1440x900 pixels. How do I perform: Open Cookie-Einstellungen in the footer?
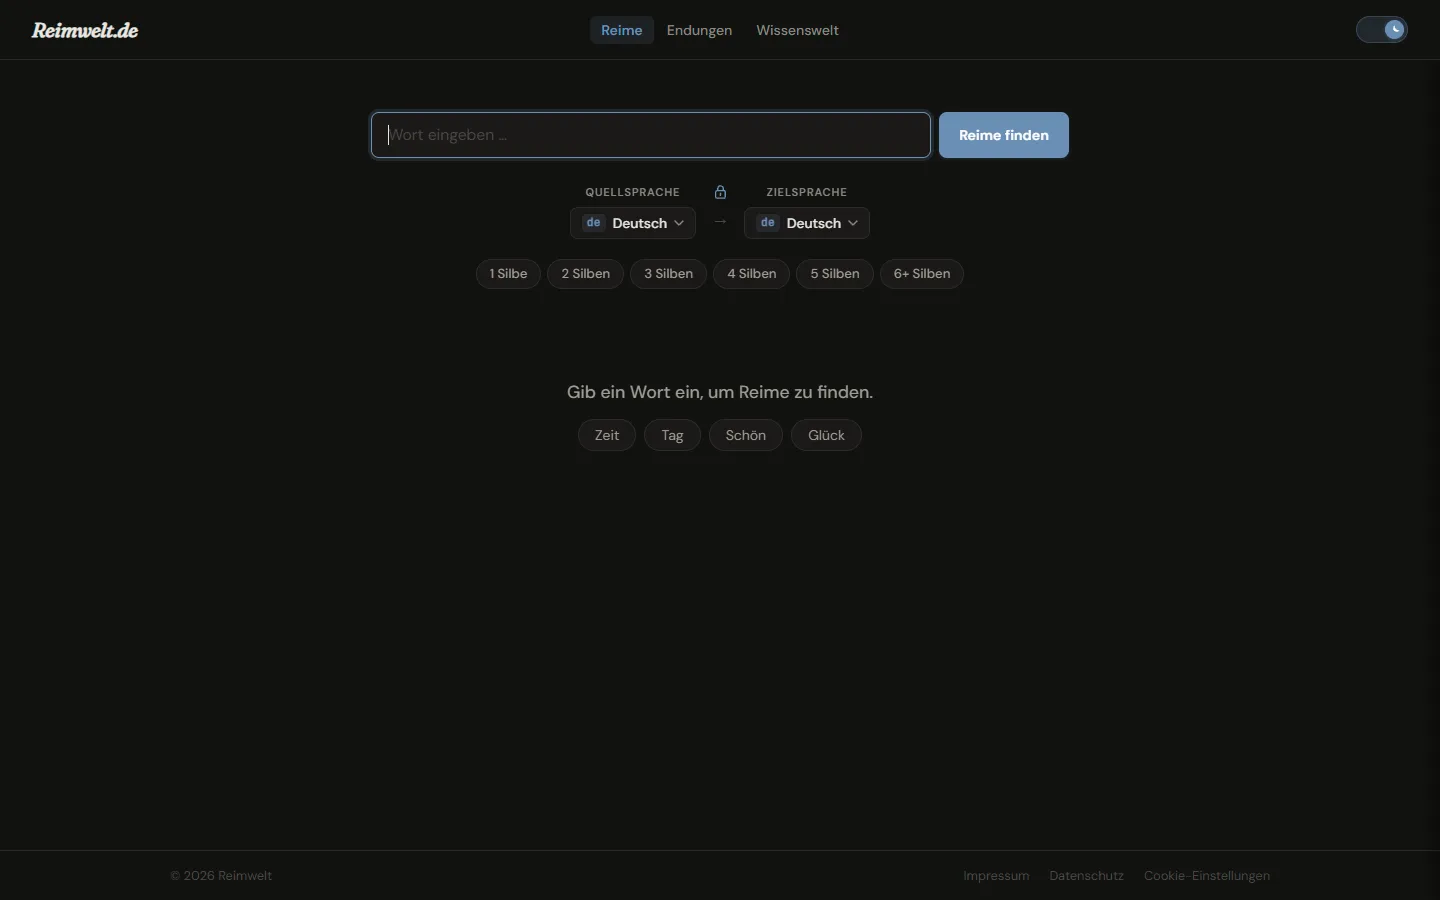(1207, 876)
